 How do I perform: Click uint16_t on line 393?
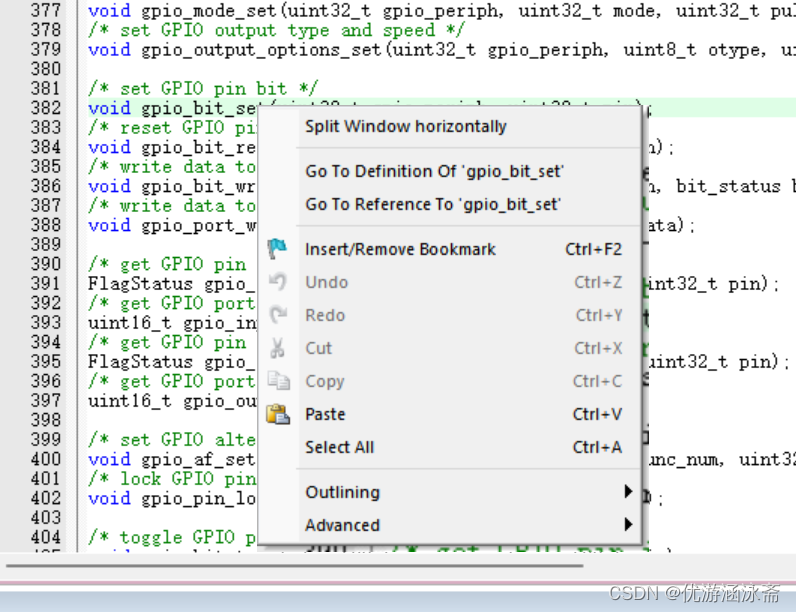(x=130, y=323)
